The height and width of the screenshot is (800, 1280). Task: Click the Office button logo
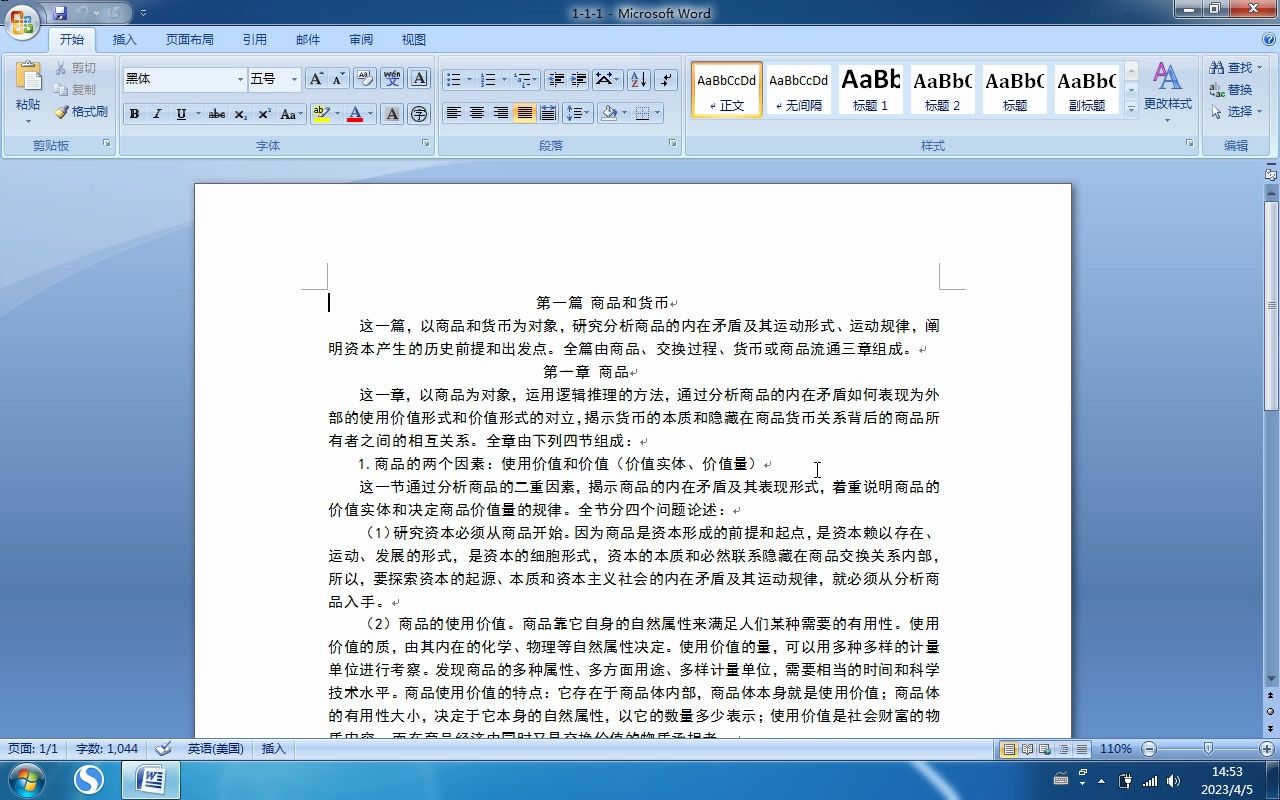coord(22,22)
